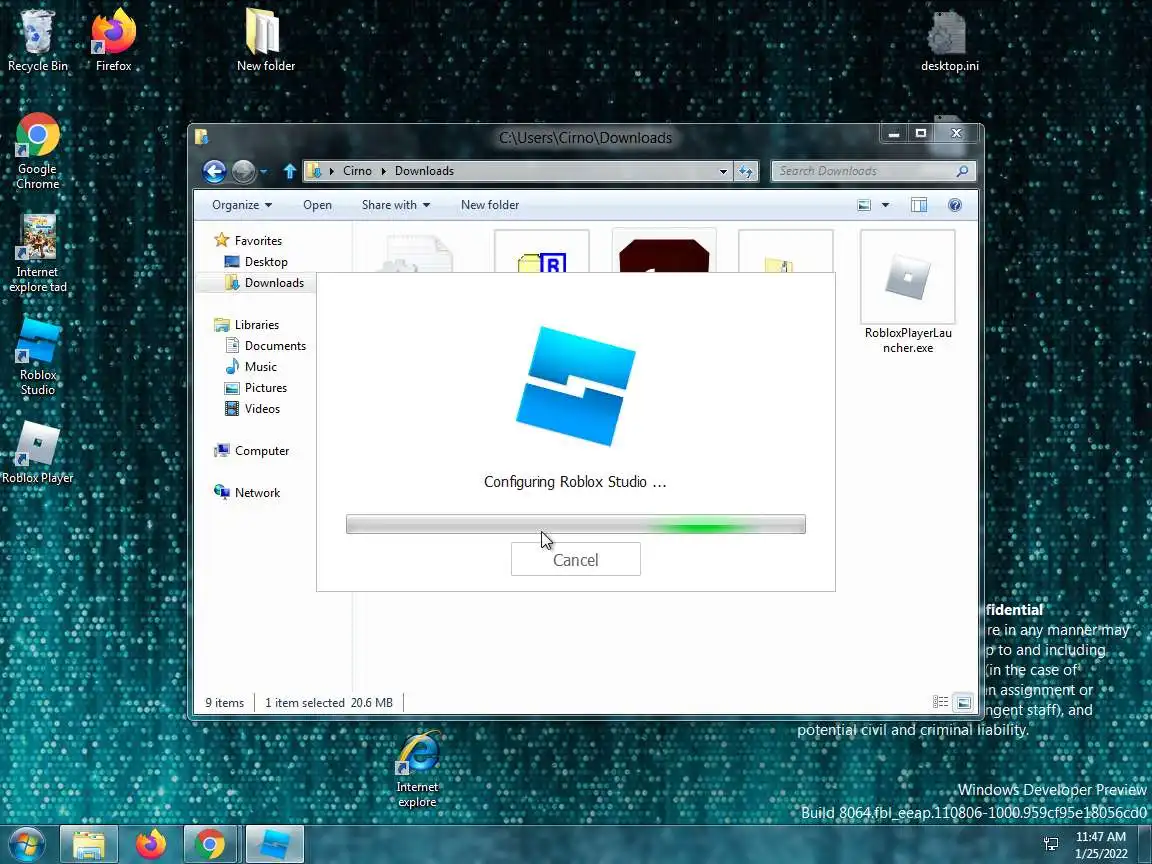1152x864 pixels.
Task: Switch to Firefox in the taskbar
Action: click(x=150, y=844)
